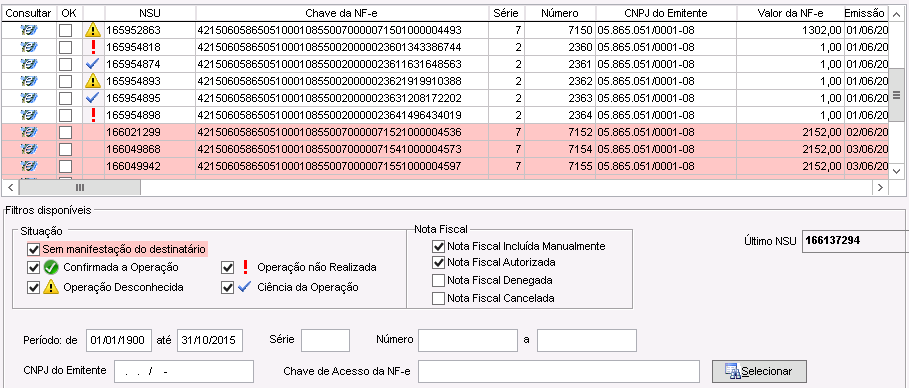Select cell with number 7154

(561, 150)
